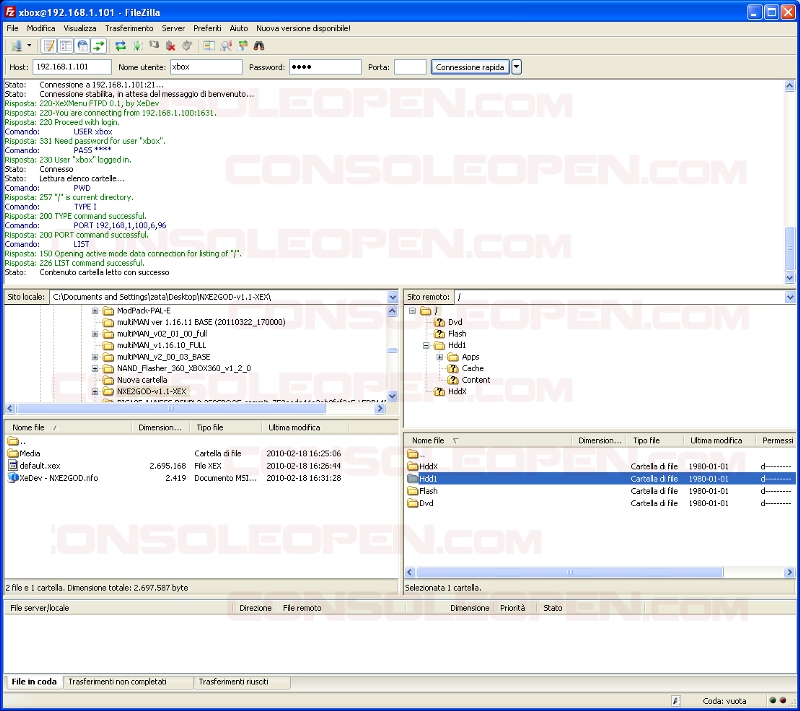Click the default.xex file icon

coord(13,466)
